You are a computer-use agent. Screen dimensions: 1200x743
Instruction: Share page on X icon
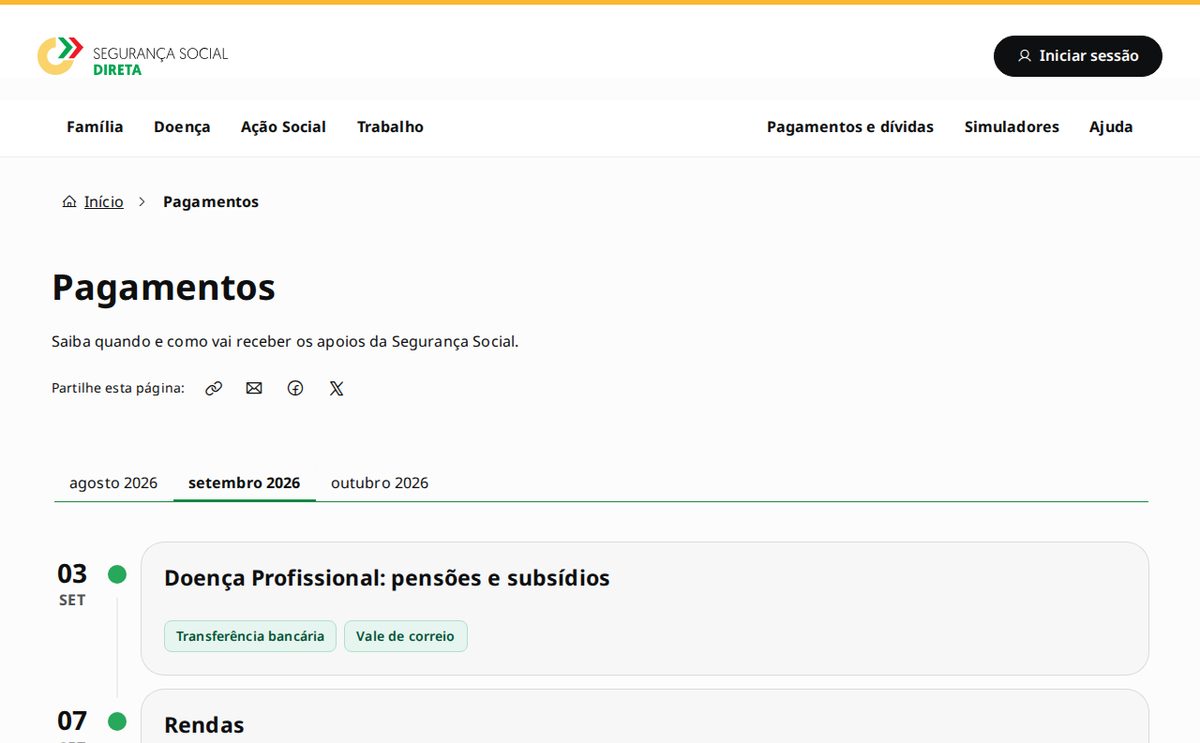(x=336, y=388)
